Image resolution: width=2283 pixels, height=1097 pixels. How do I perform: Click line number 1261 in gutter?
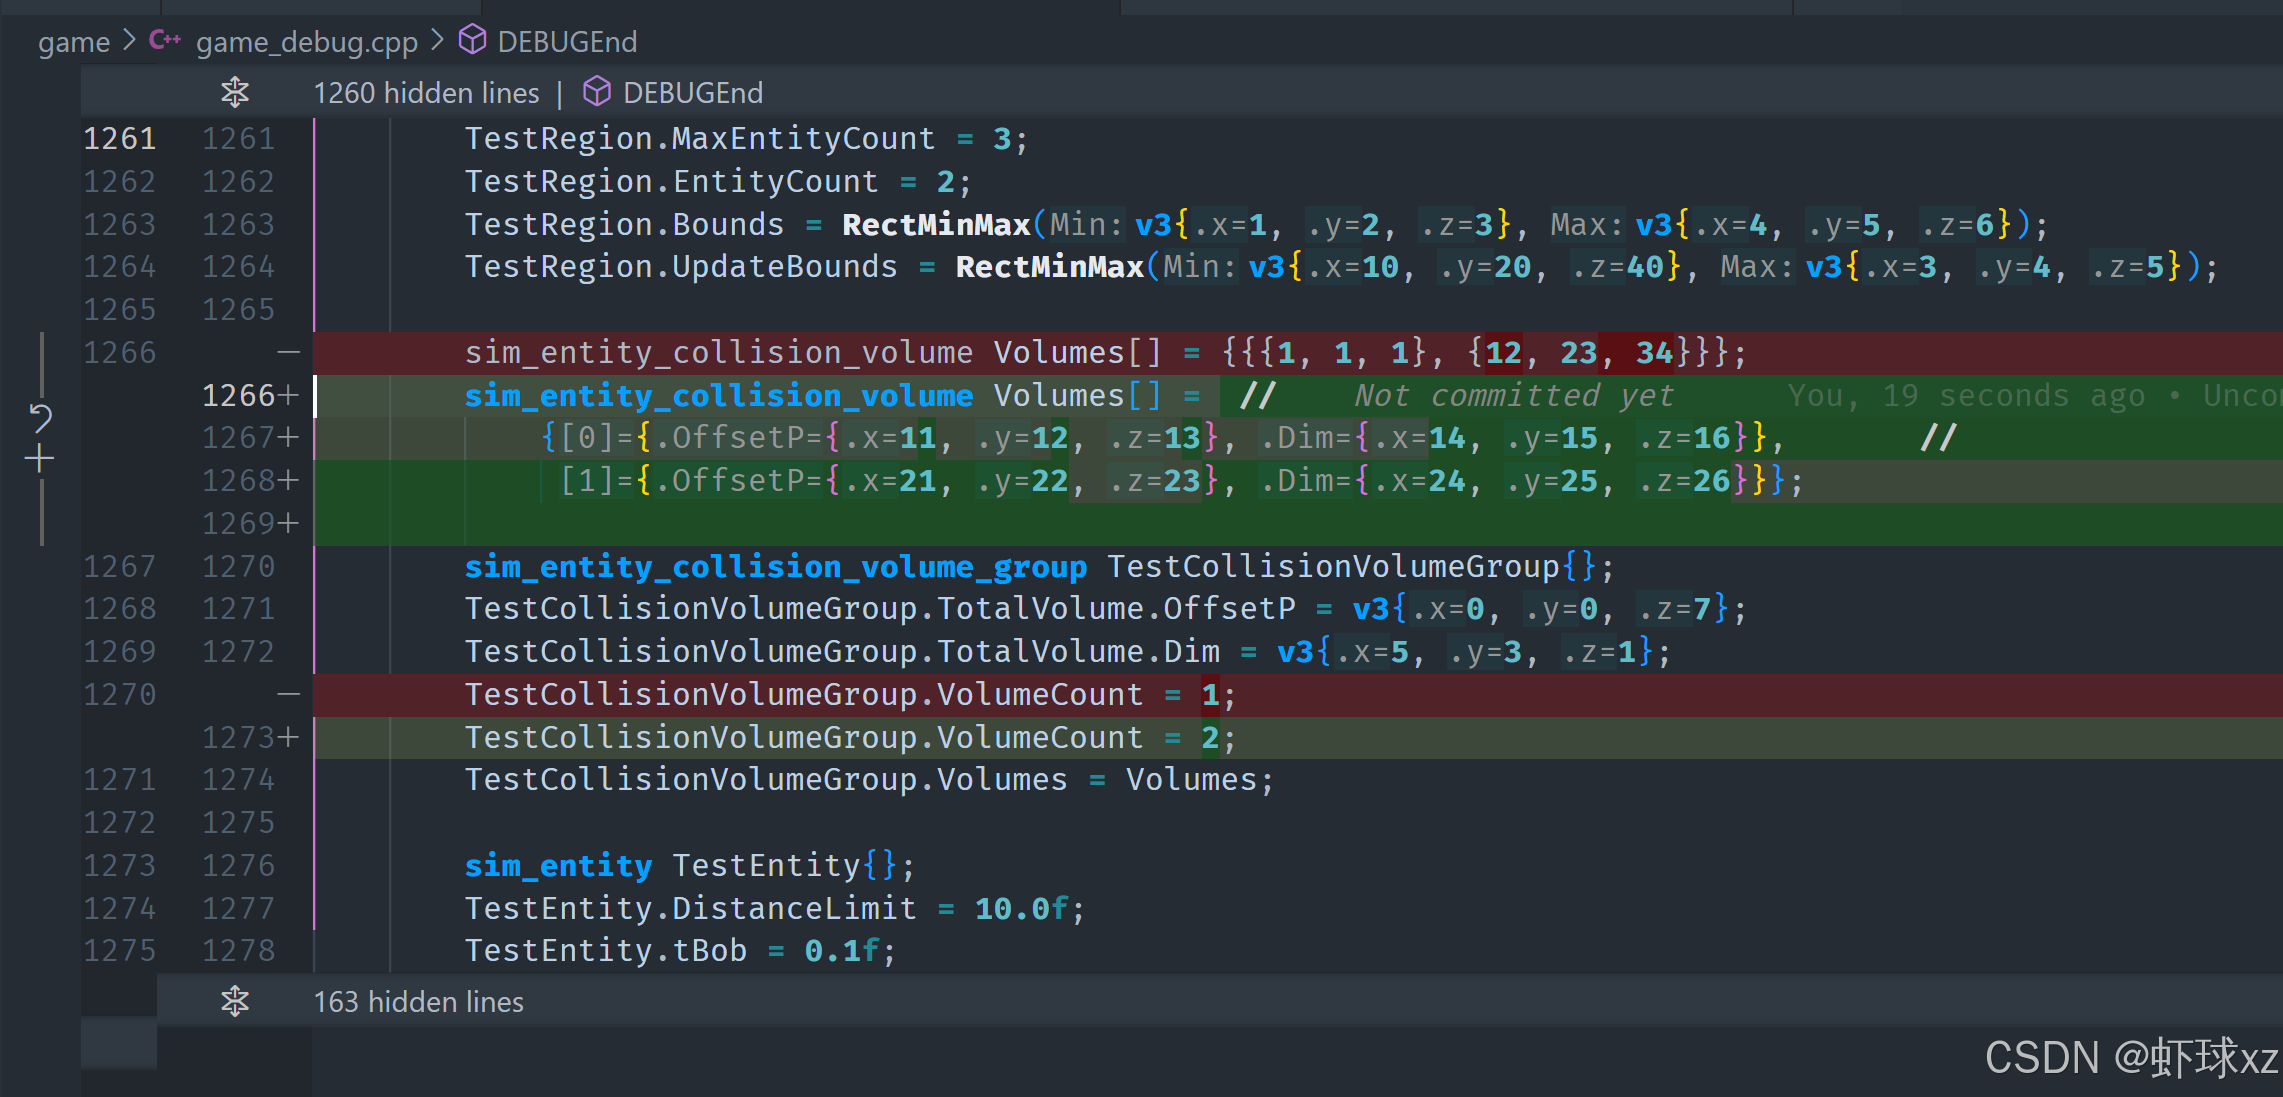pos(119,138)
